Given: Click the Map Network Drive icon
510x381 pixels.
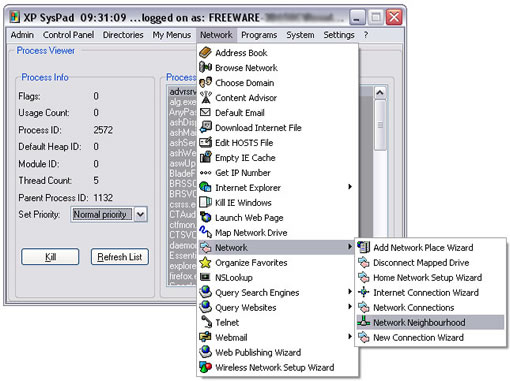Looking at the screenshot, I should (205, 232).
